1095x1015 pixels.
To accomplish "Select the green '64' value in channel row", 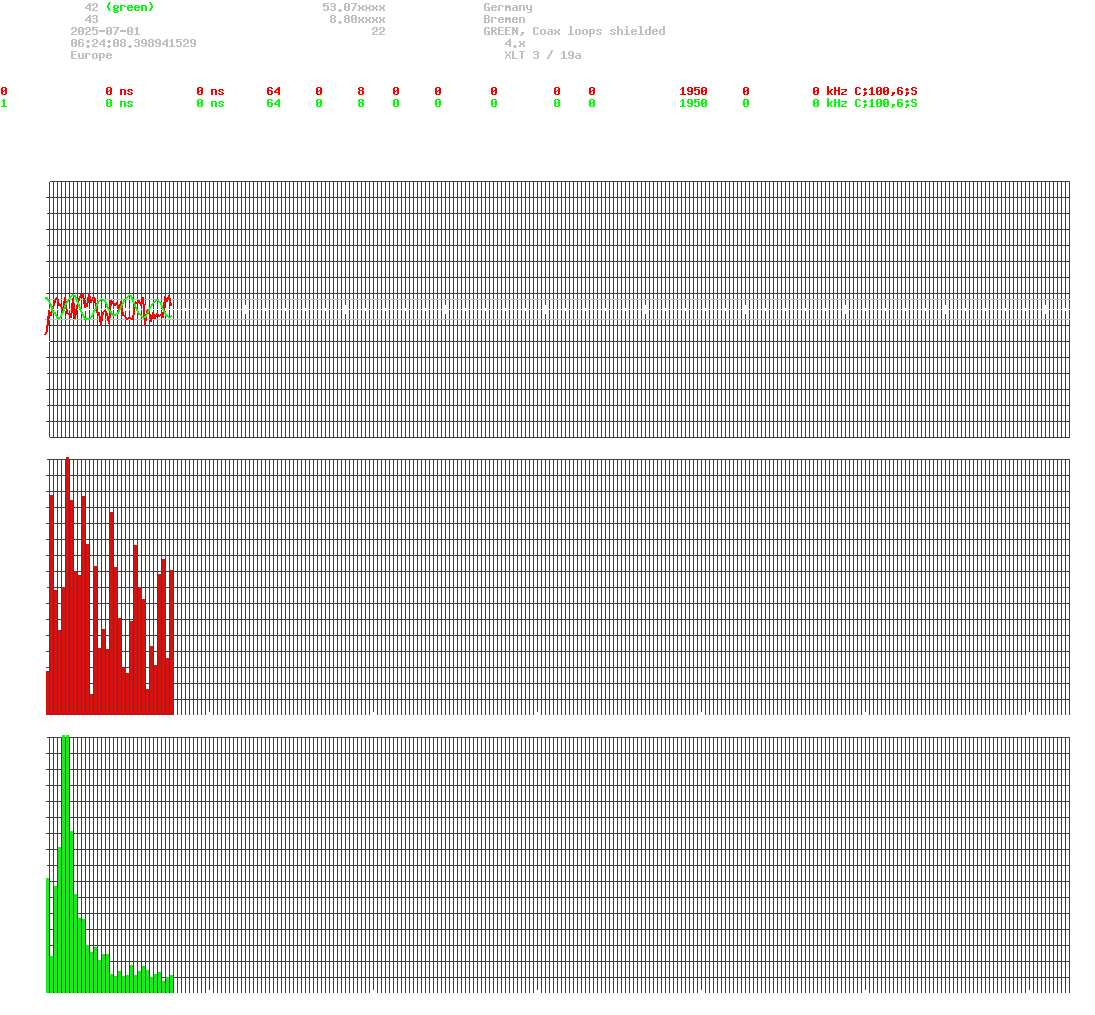I will pos(274,103).
